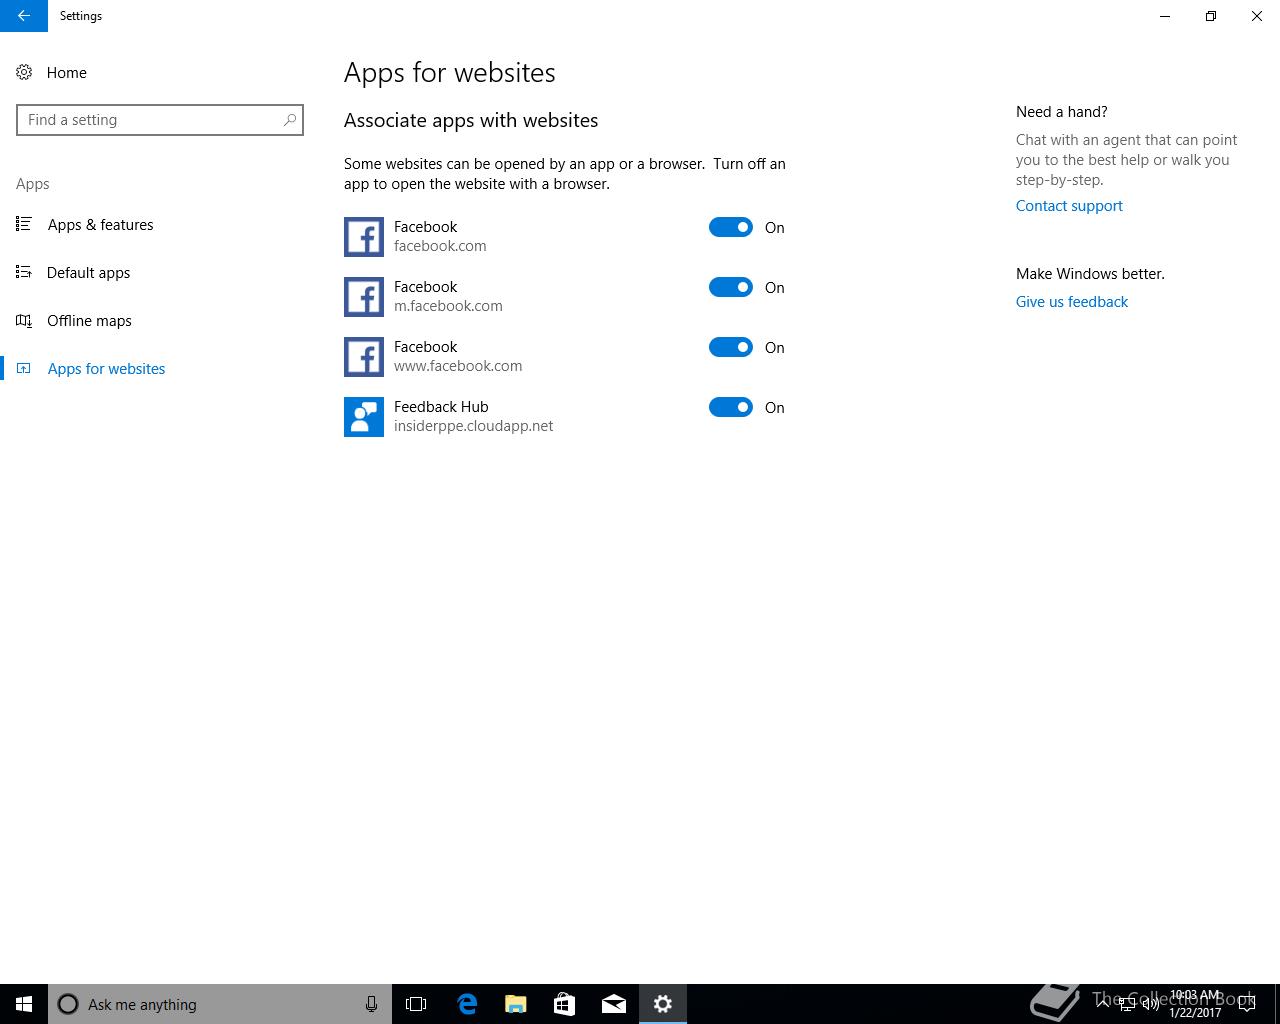Open the Store from taskbar
Screen dimensions: 1280x1024
(564, 1004)
